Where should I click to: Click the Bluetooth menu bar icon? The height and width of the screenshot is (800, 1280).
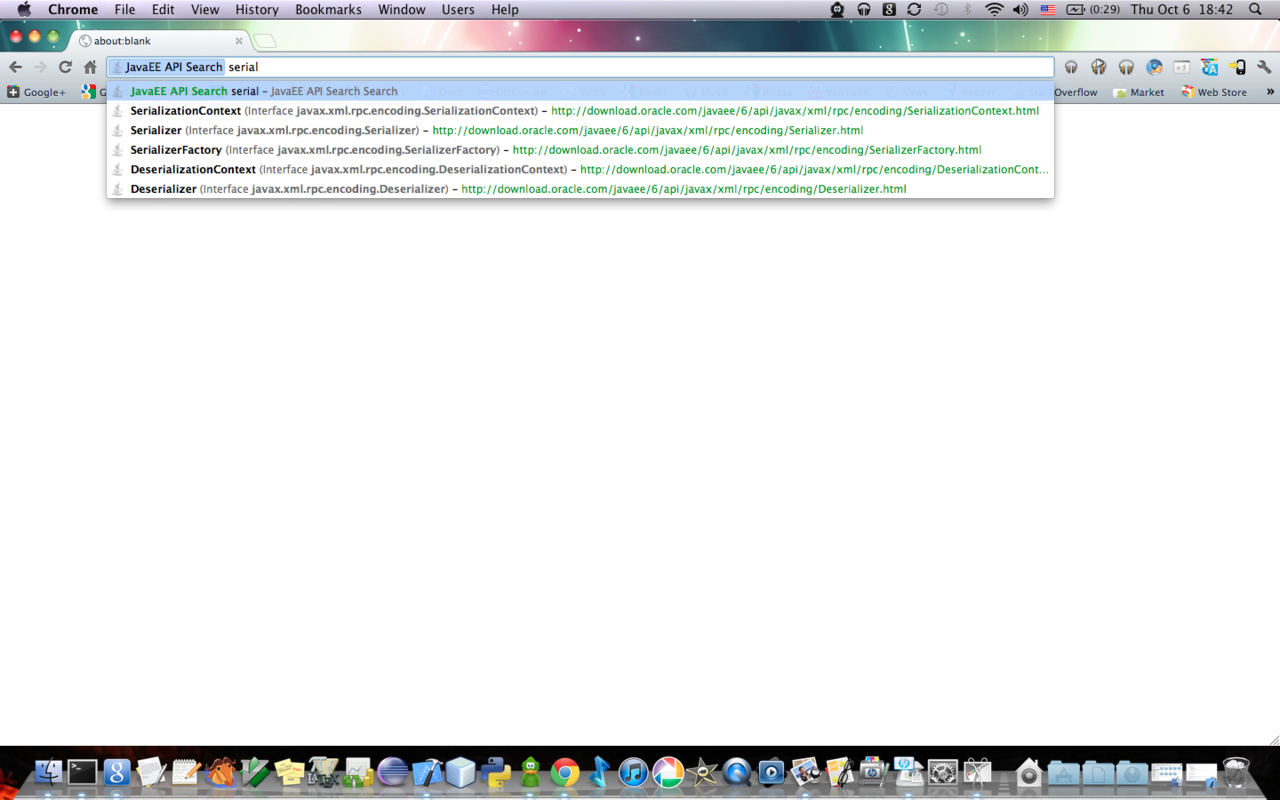[x=967, y=9]
